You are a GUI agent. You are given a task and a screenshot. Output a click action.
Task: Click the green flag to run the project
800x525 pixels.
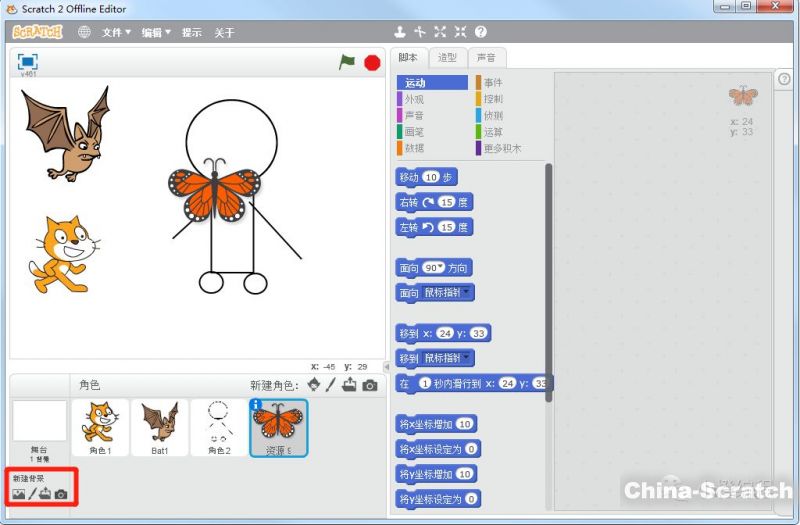point(347,62)
